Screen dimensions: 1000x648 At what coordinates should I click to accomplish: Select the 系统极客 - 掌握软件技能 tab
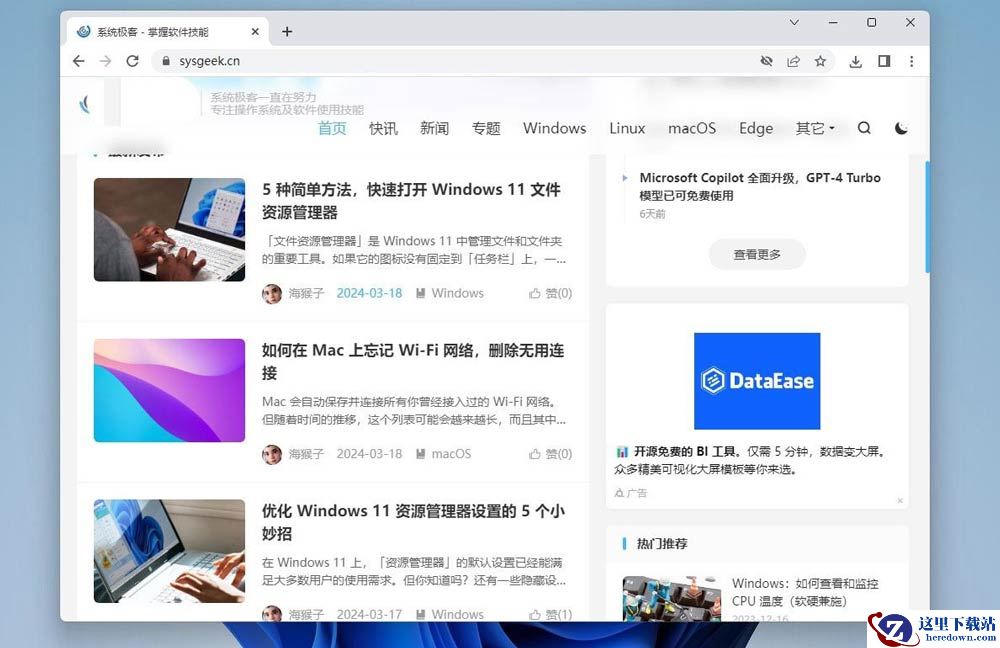click(168, 31)
